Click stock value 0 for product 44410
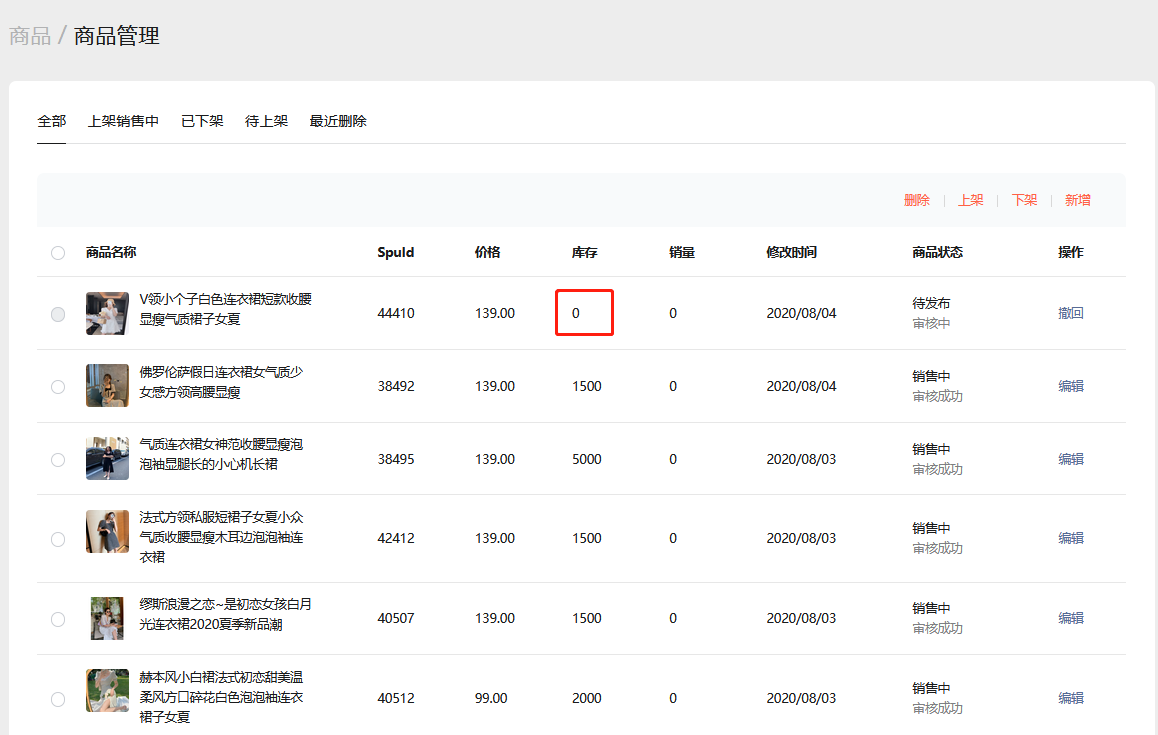1158x735 pixels. point(576,313)
